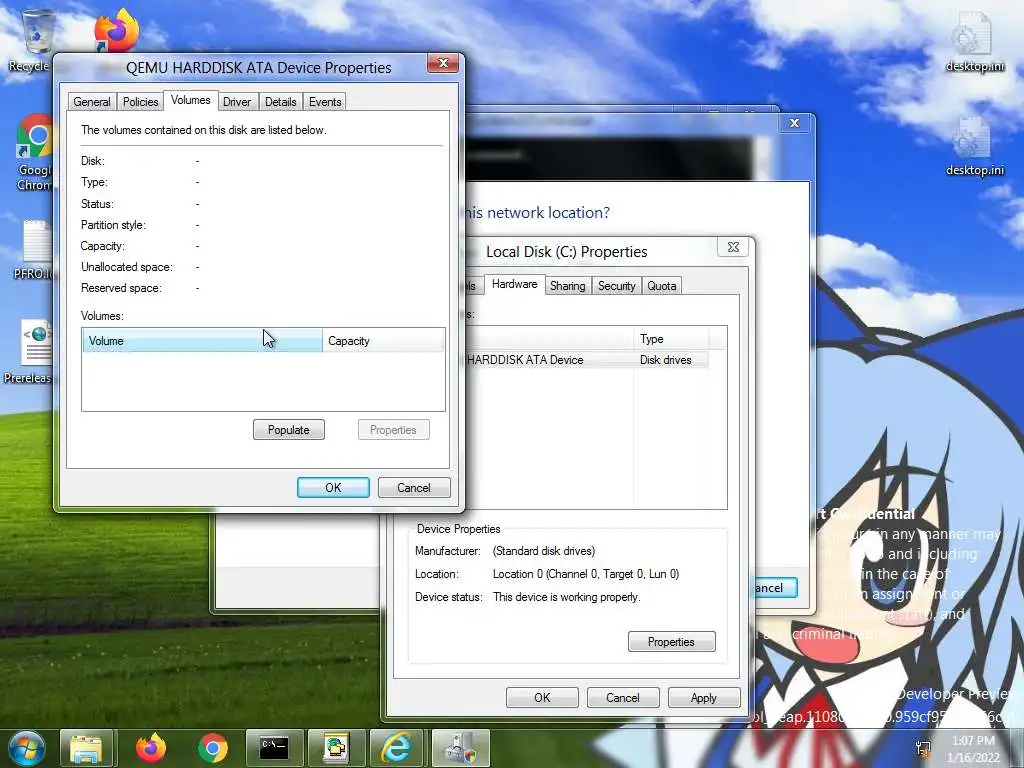Close the Local Disk (C:) Properties window
The width and height of the screenshot is (1024, 768).
[x=733, y=247]
